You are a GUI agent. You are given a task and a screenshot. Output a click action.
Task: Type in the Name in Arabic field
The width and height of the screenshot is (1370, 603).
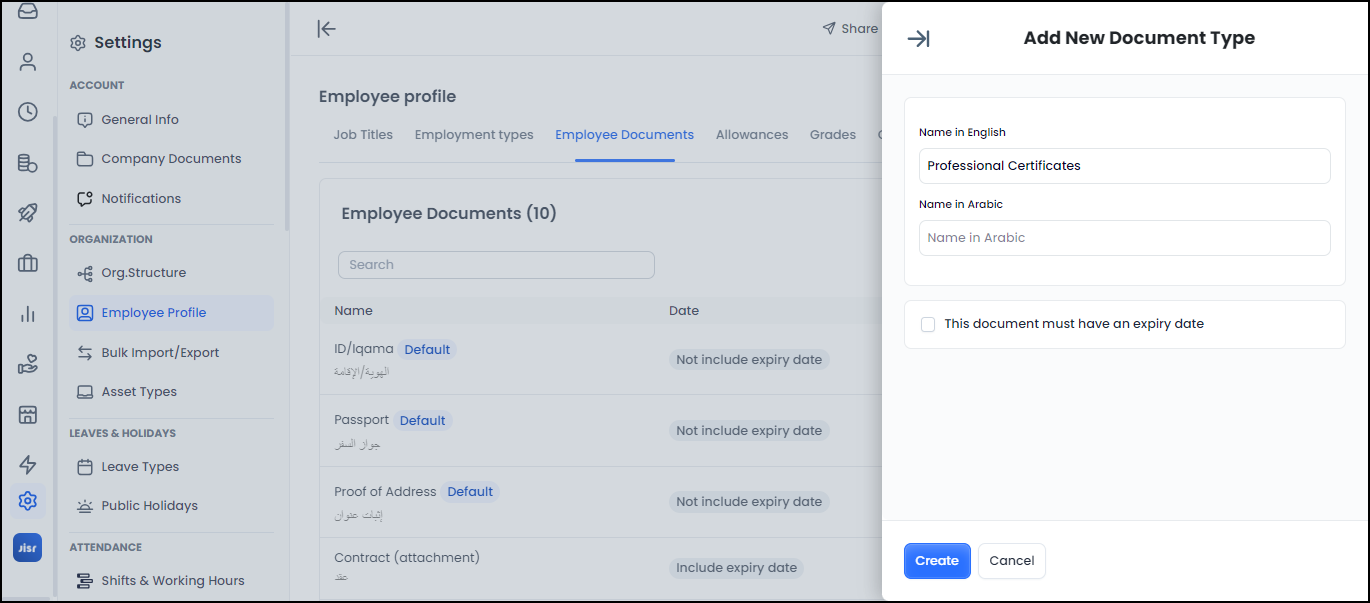[x=1123, y=238]
